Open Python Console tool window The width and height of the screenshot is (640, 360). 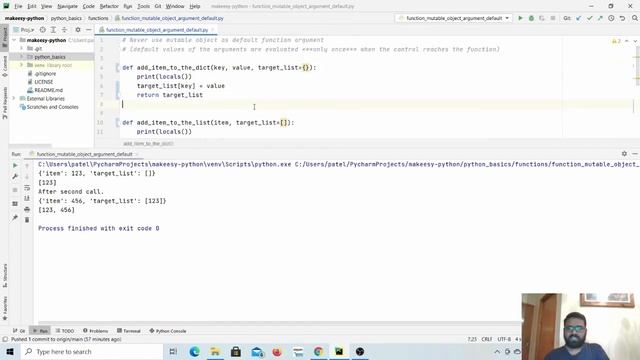(x=168, y=331)
